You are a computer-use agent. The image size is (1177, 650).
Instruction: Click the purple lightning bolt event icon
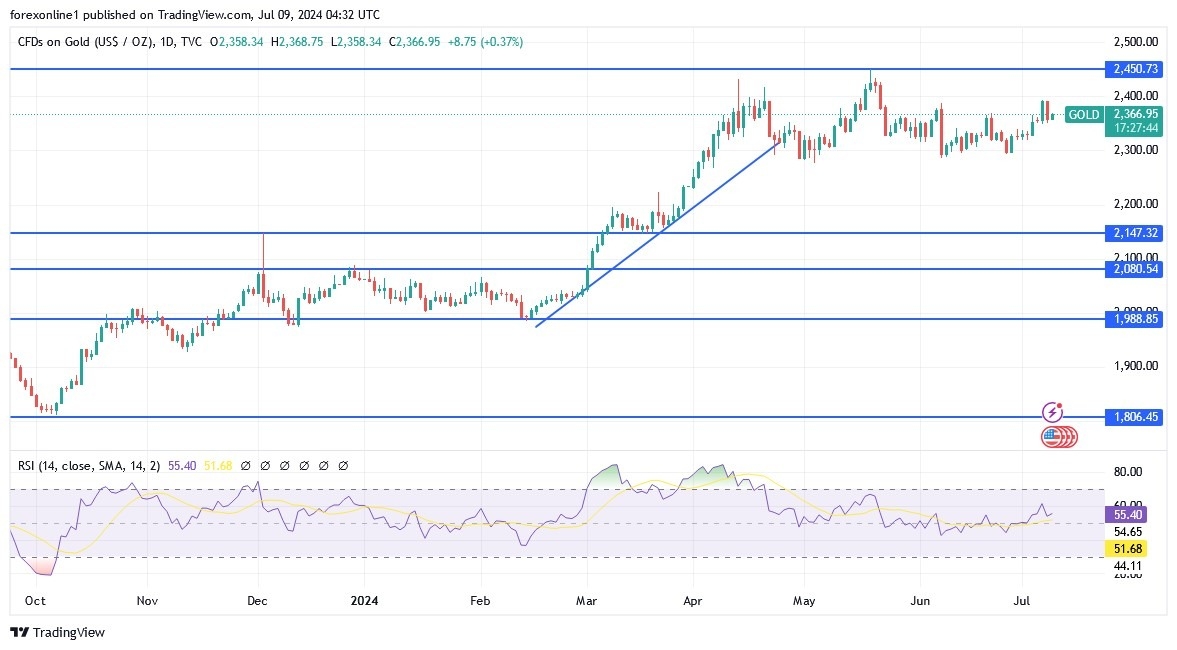(x=1052, y=412)
